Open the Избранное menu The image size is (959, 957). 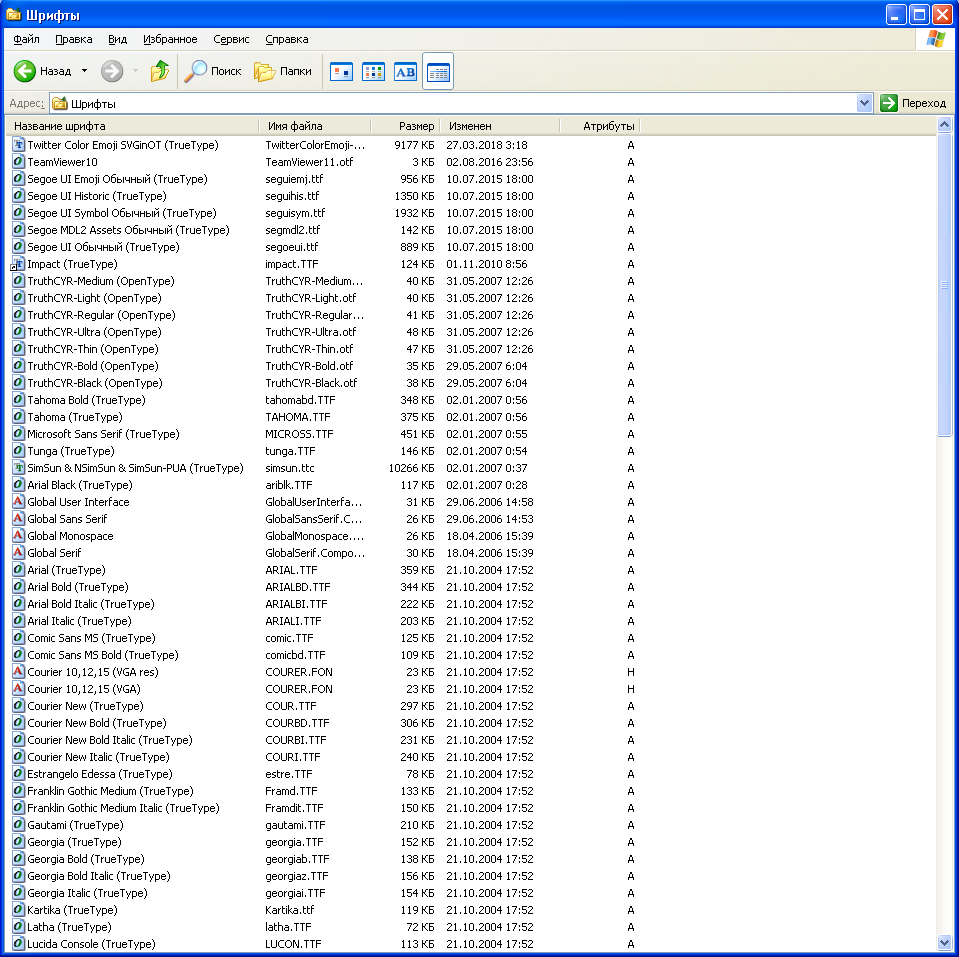point(170,39)
